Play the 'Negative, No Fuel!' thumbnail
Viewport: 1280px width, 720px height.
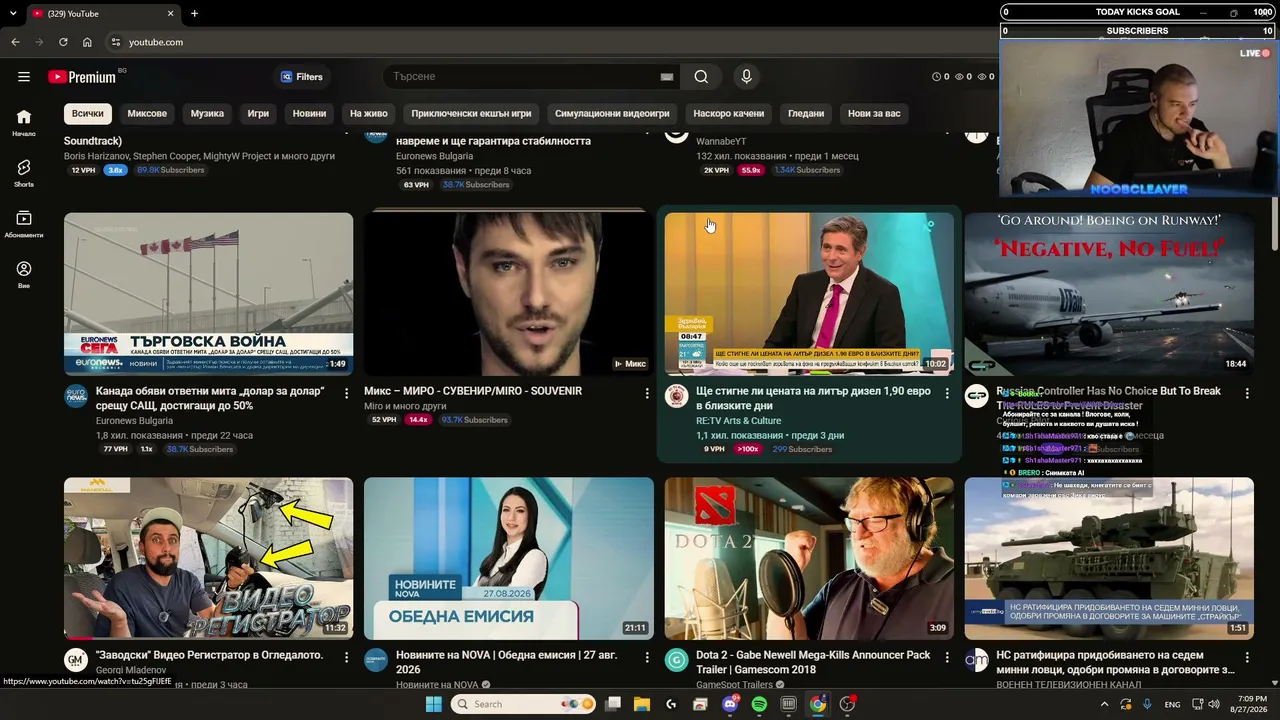pos(1109,294)
